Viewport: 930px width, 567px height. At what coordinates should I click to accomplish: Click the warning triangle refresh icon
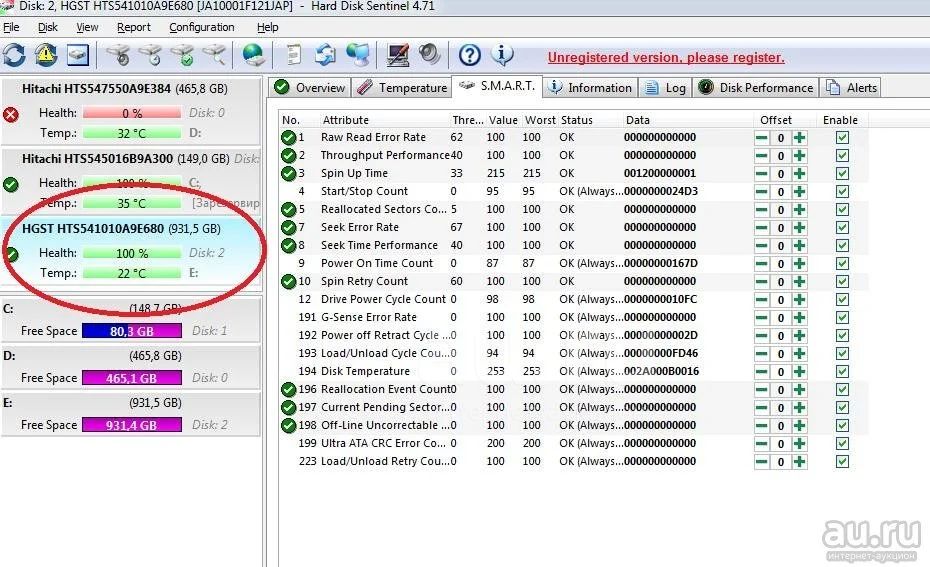tap(46, 55)
